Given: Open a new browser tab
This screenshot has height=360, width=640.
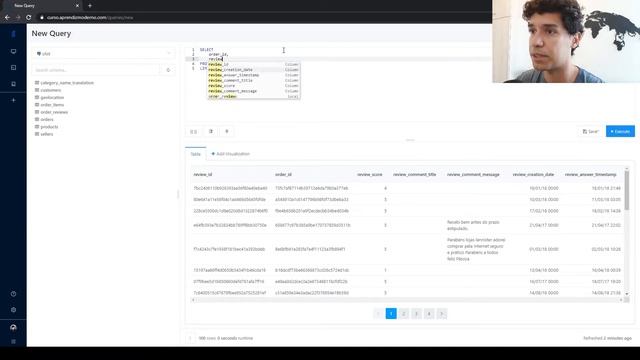Looking at the screenshot, I should 90,6.
